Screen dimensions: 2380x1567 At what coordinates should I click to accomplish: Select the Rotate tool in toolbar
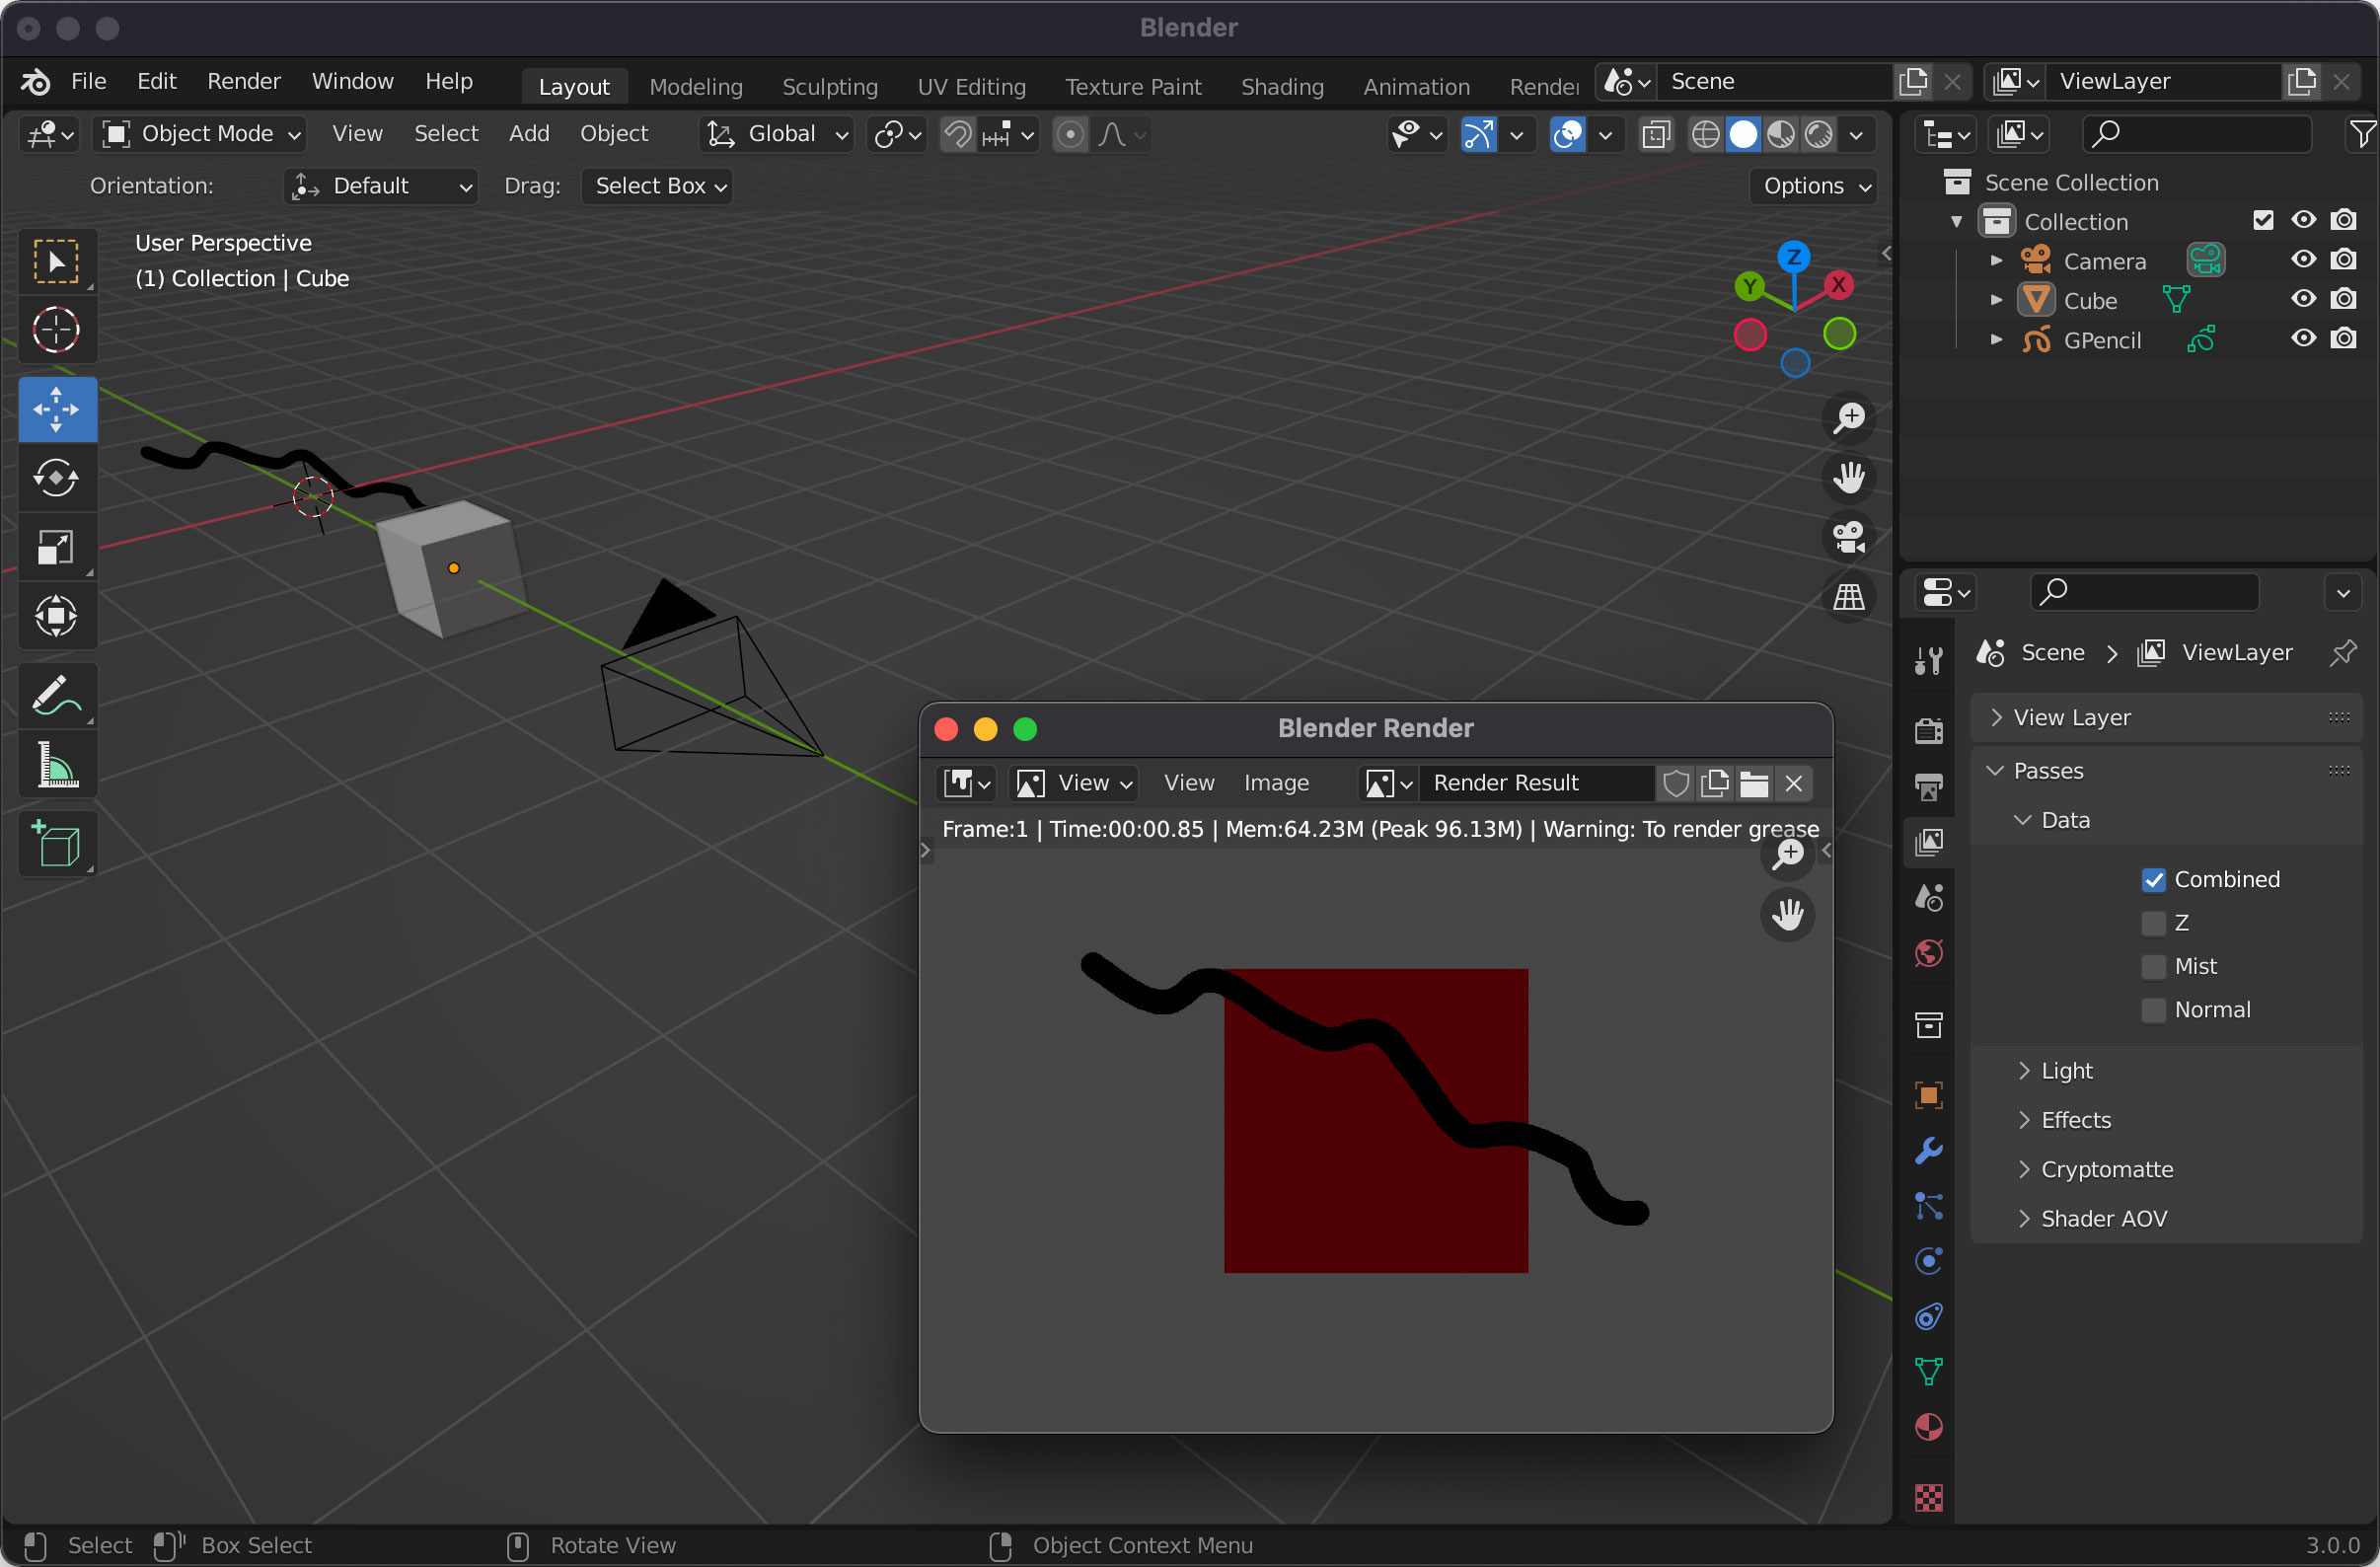pyautogui.click(x=56, y=478)
